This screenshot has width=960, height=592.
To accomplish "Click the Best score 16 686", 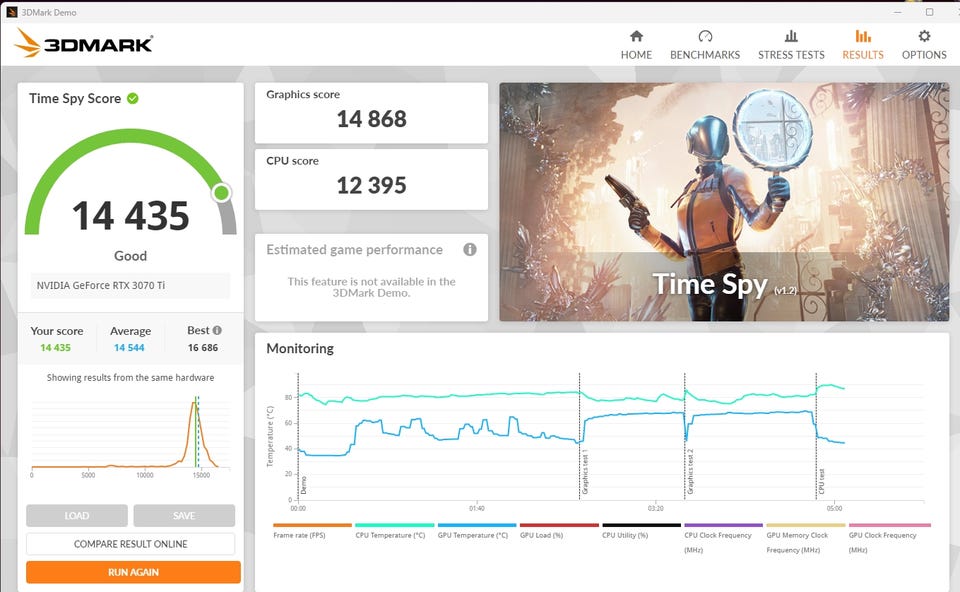I will coord(203,348).
